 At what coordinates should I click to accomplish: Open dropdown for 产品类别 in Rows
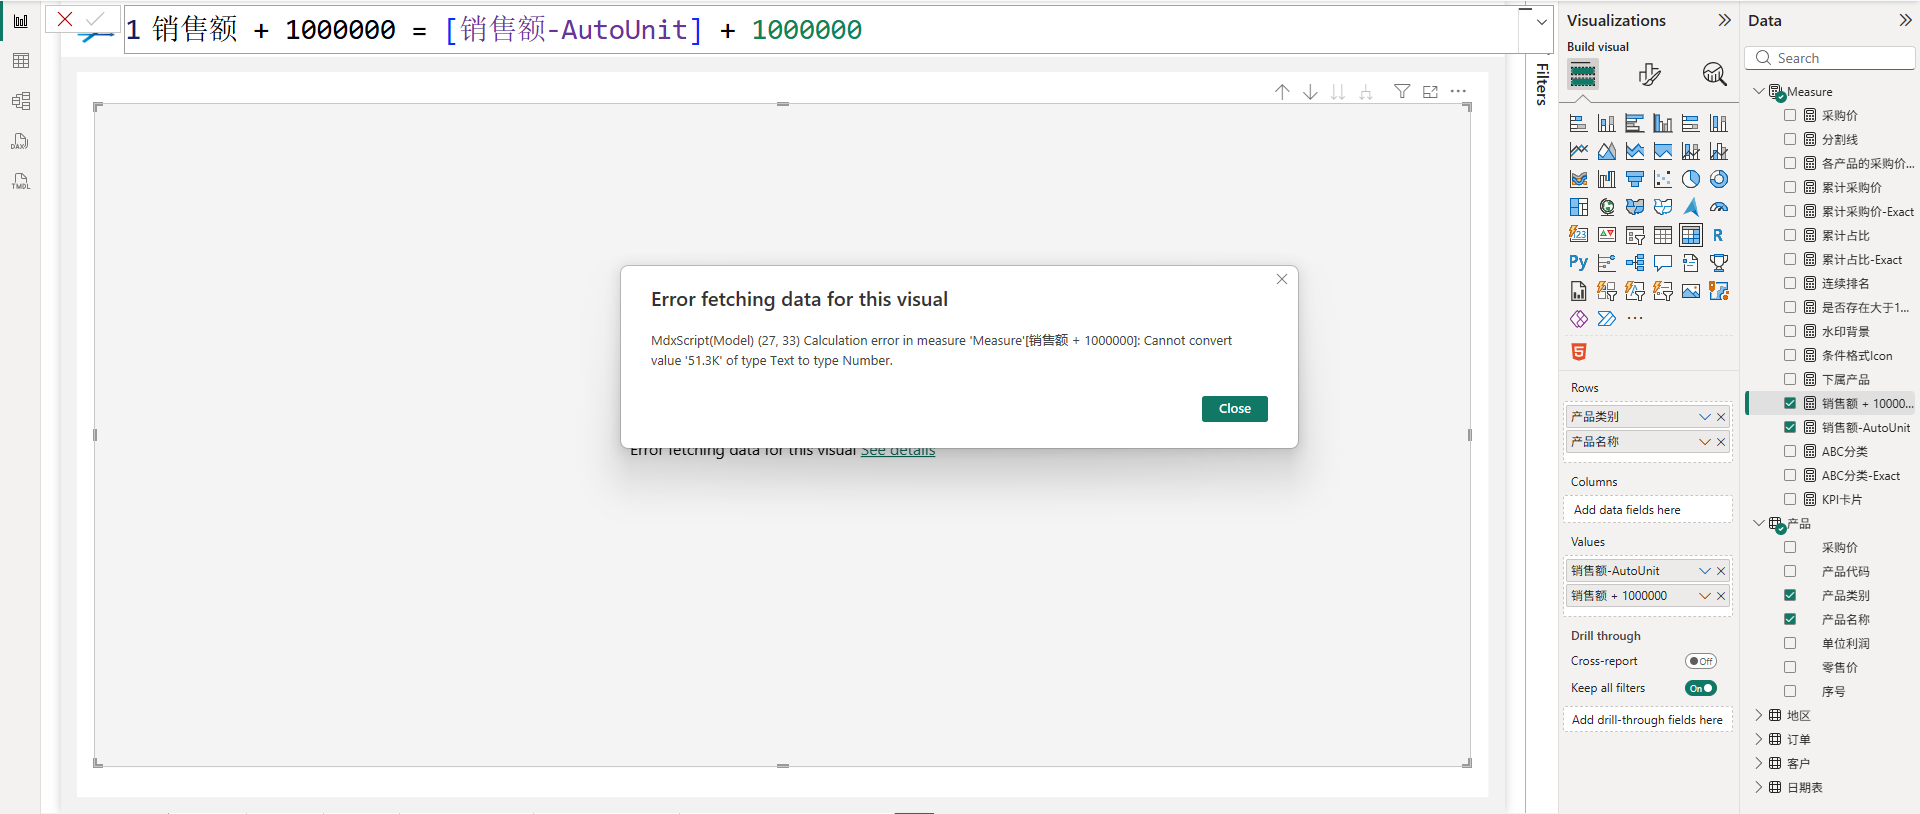(1704, 417)
